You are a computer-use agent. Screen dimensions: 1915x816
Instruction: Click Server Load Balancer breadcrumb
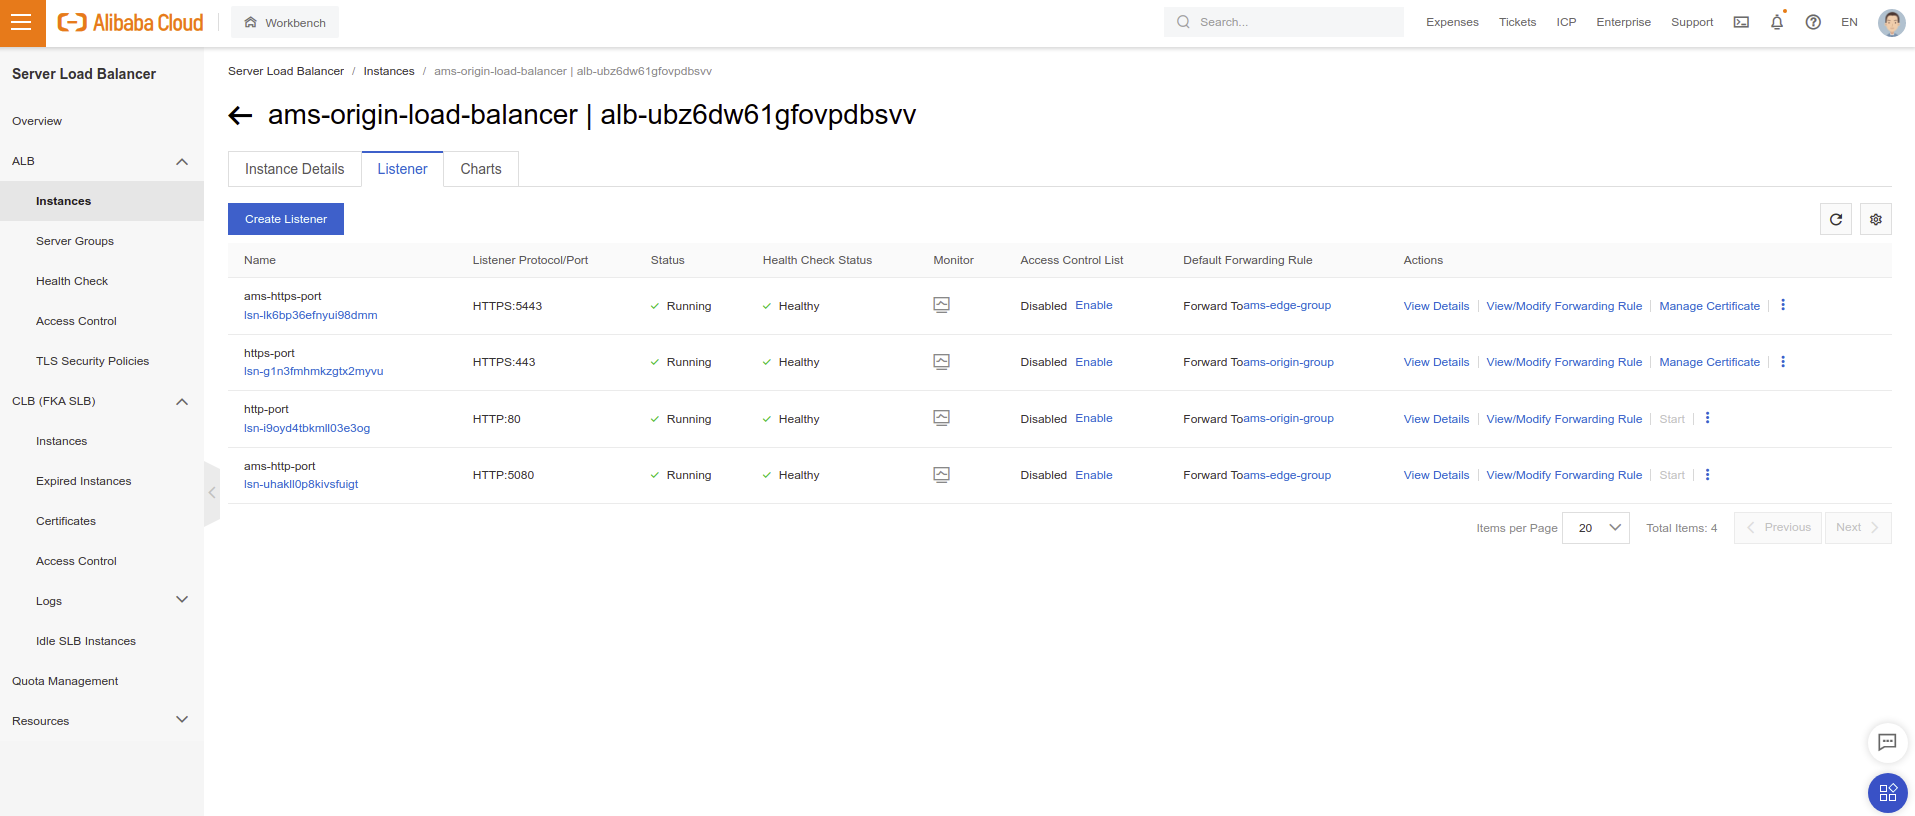[x=286, y=71]
